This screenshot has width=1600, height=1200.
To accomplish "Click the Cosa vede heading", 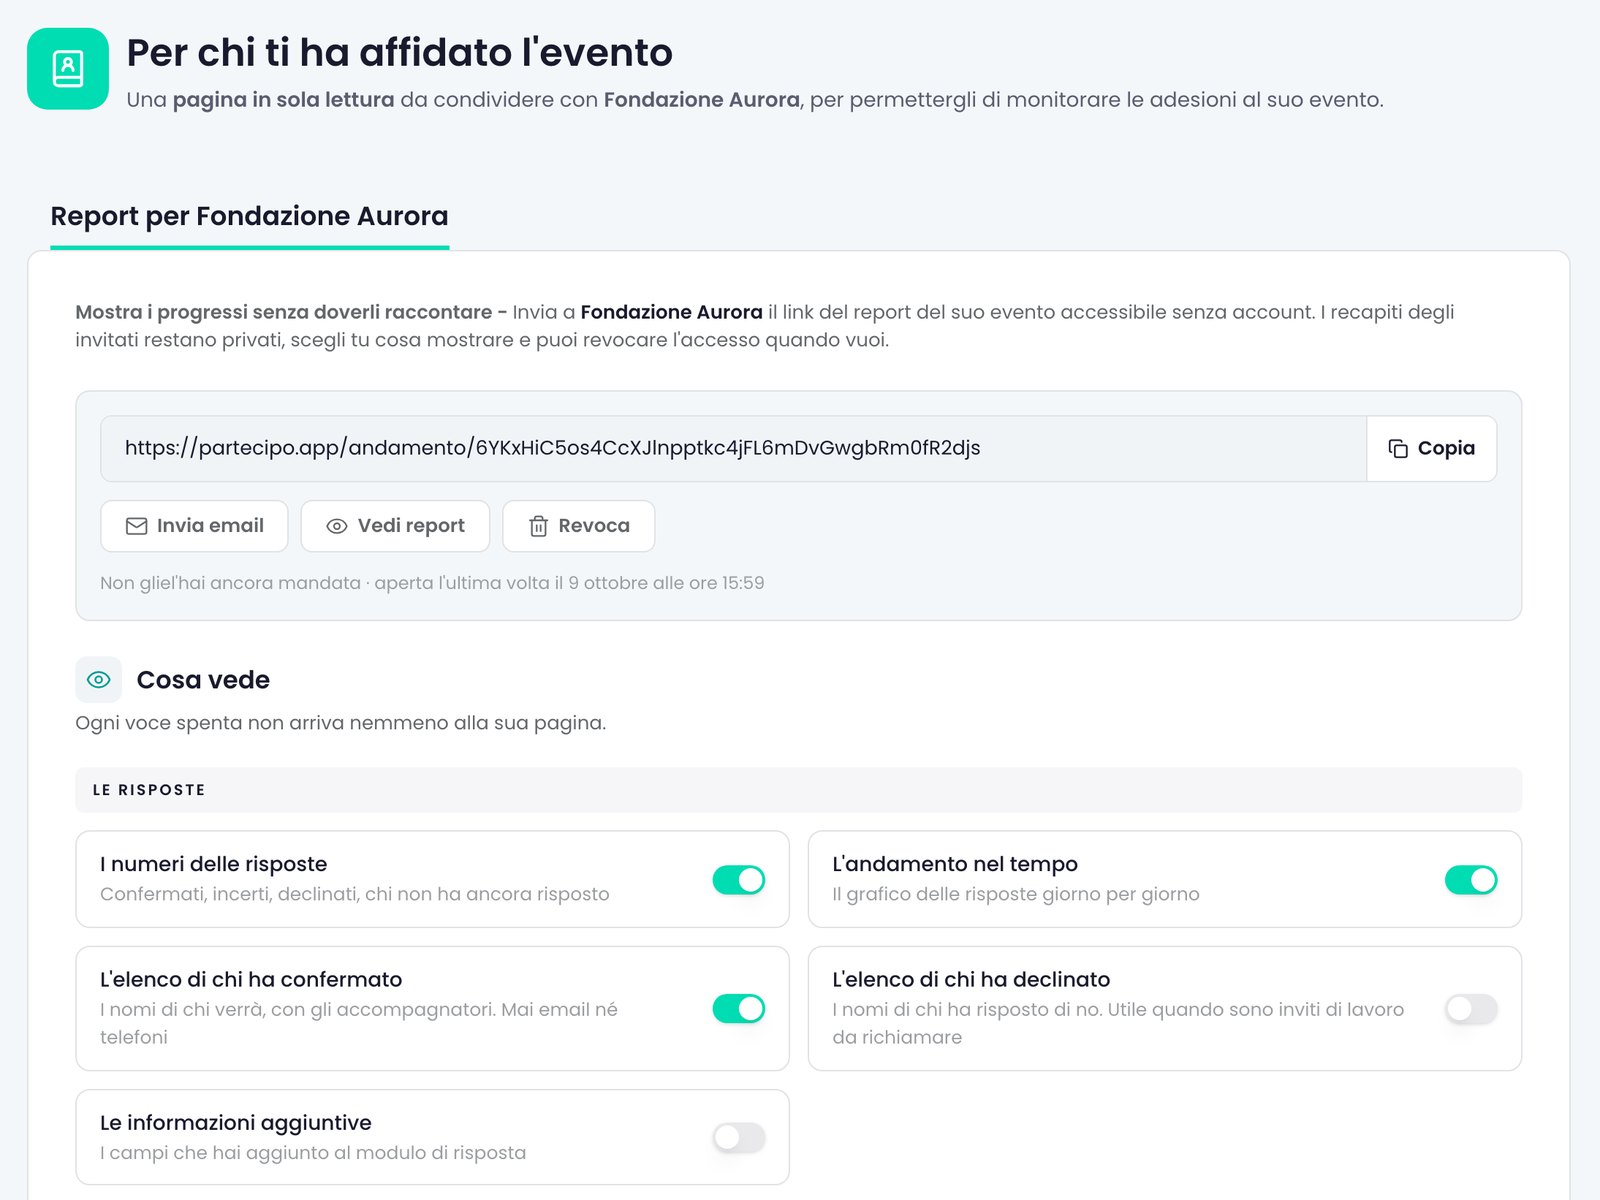I will pyautogui.click(x=203, y=680).
